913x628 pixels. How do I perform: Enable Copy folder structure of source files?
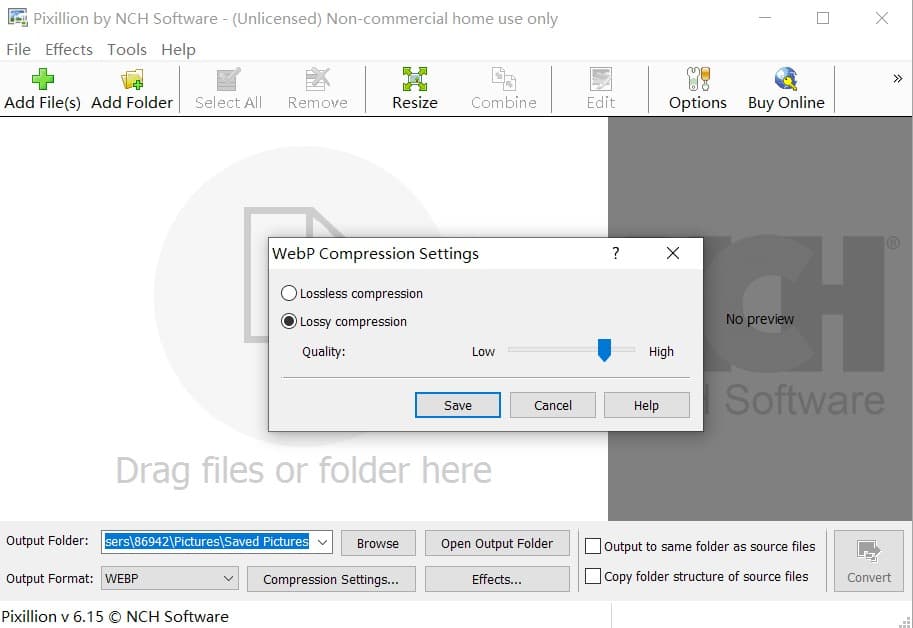tap(593, 576)
